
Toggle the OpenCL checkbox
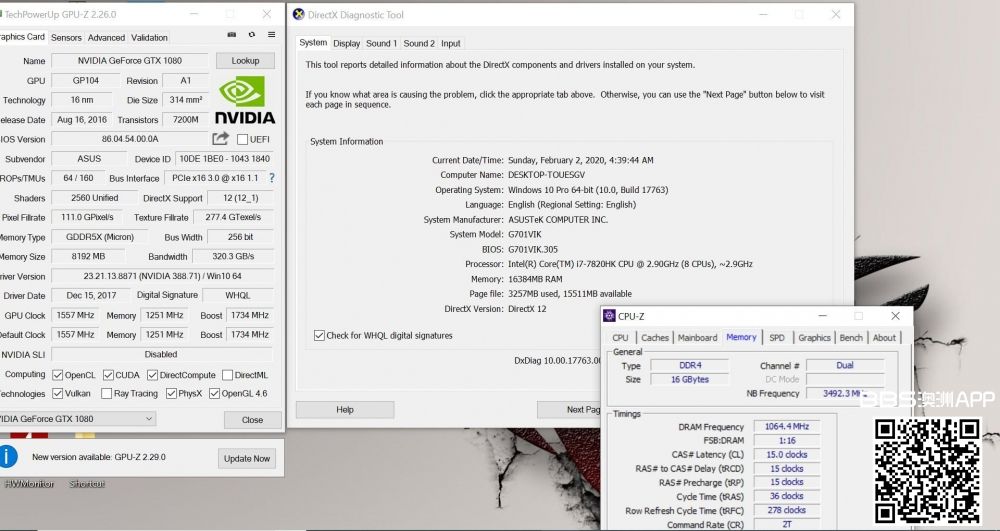57,375
